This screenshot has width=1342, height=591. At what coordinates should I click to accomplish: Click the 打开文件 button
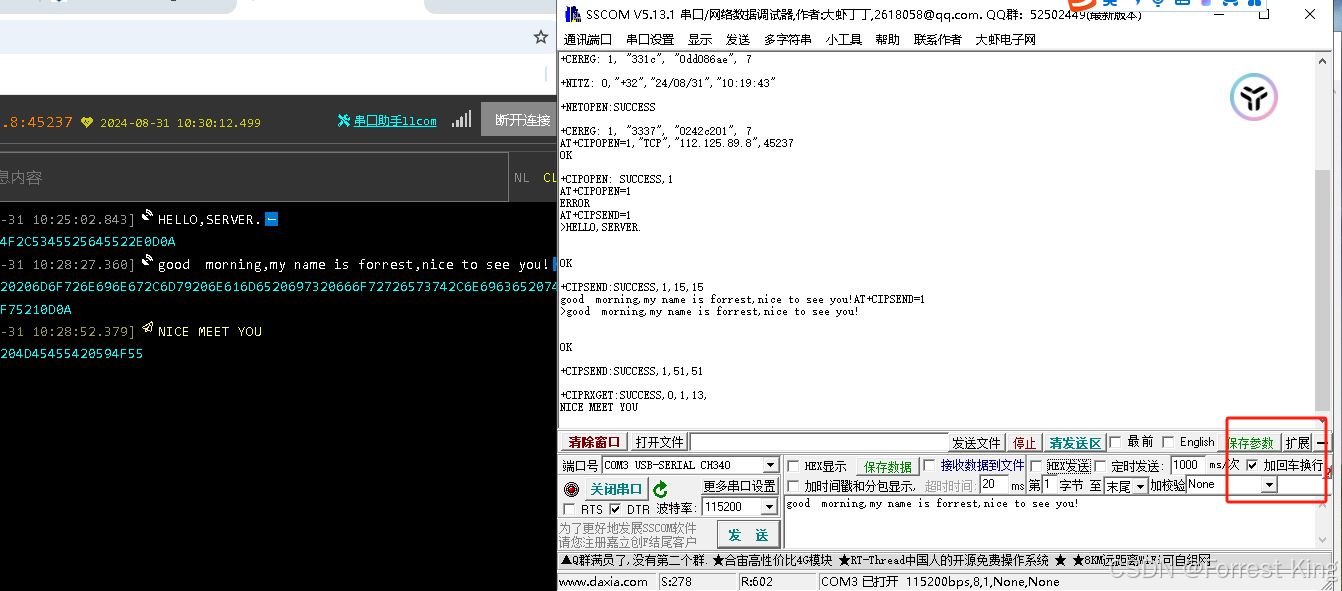(659, 442)
